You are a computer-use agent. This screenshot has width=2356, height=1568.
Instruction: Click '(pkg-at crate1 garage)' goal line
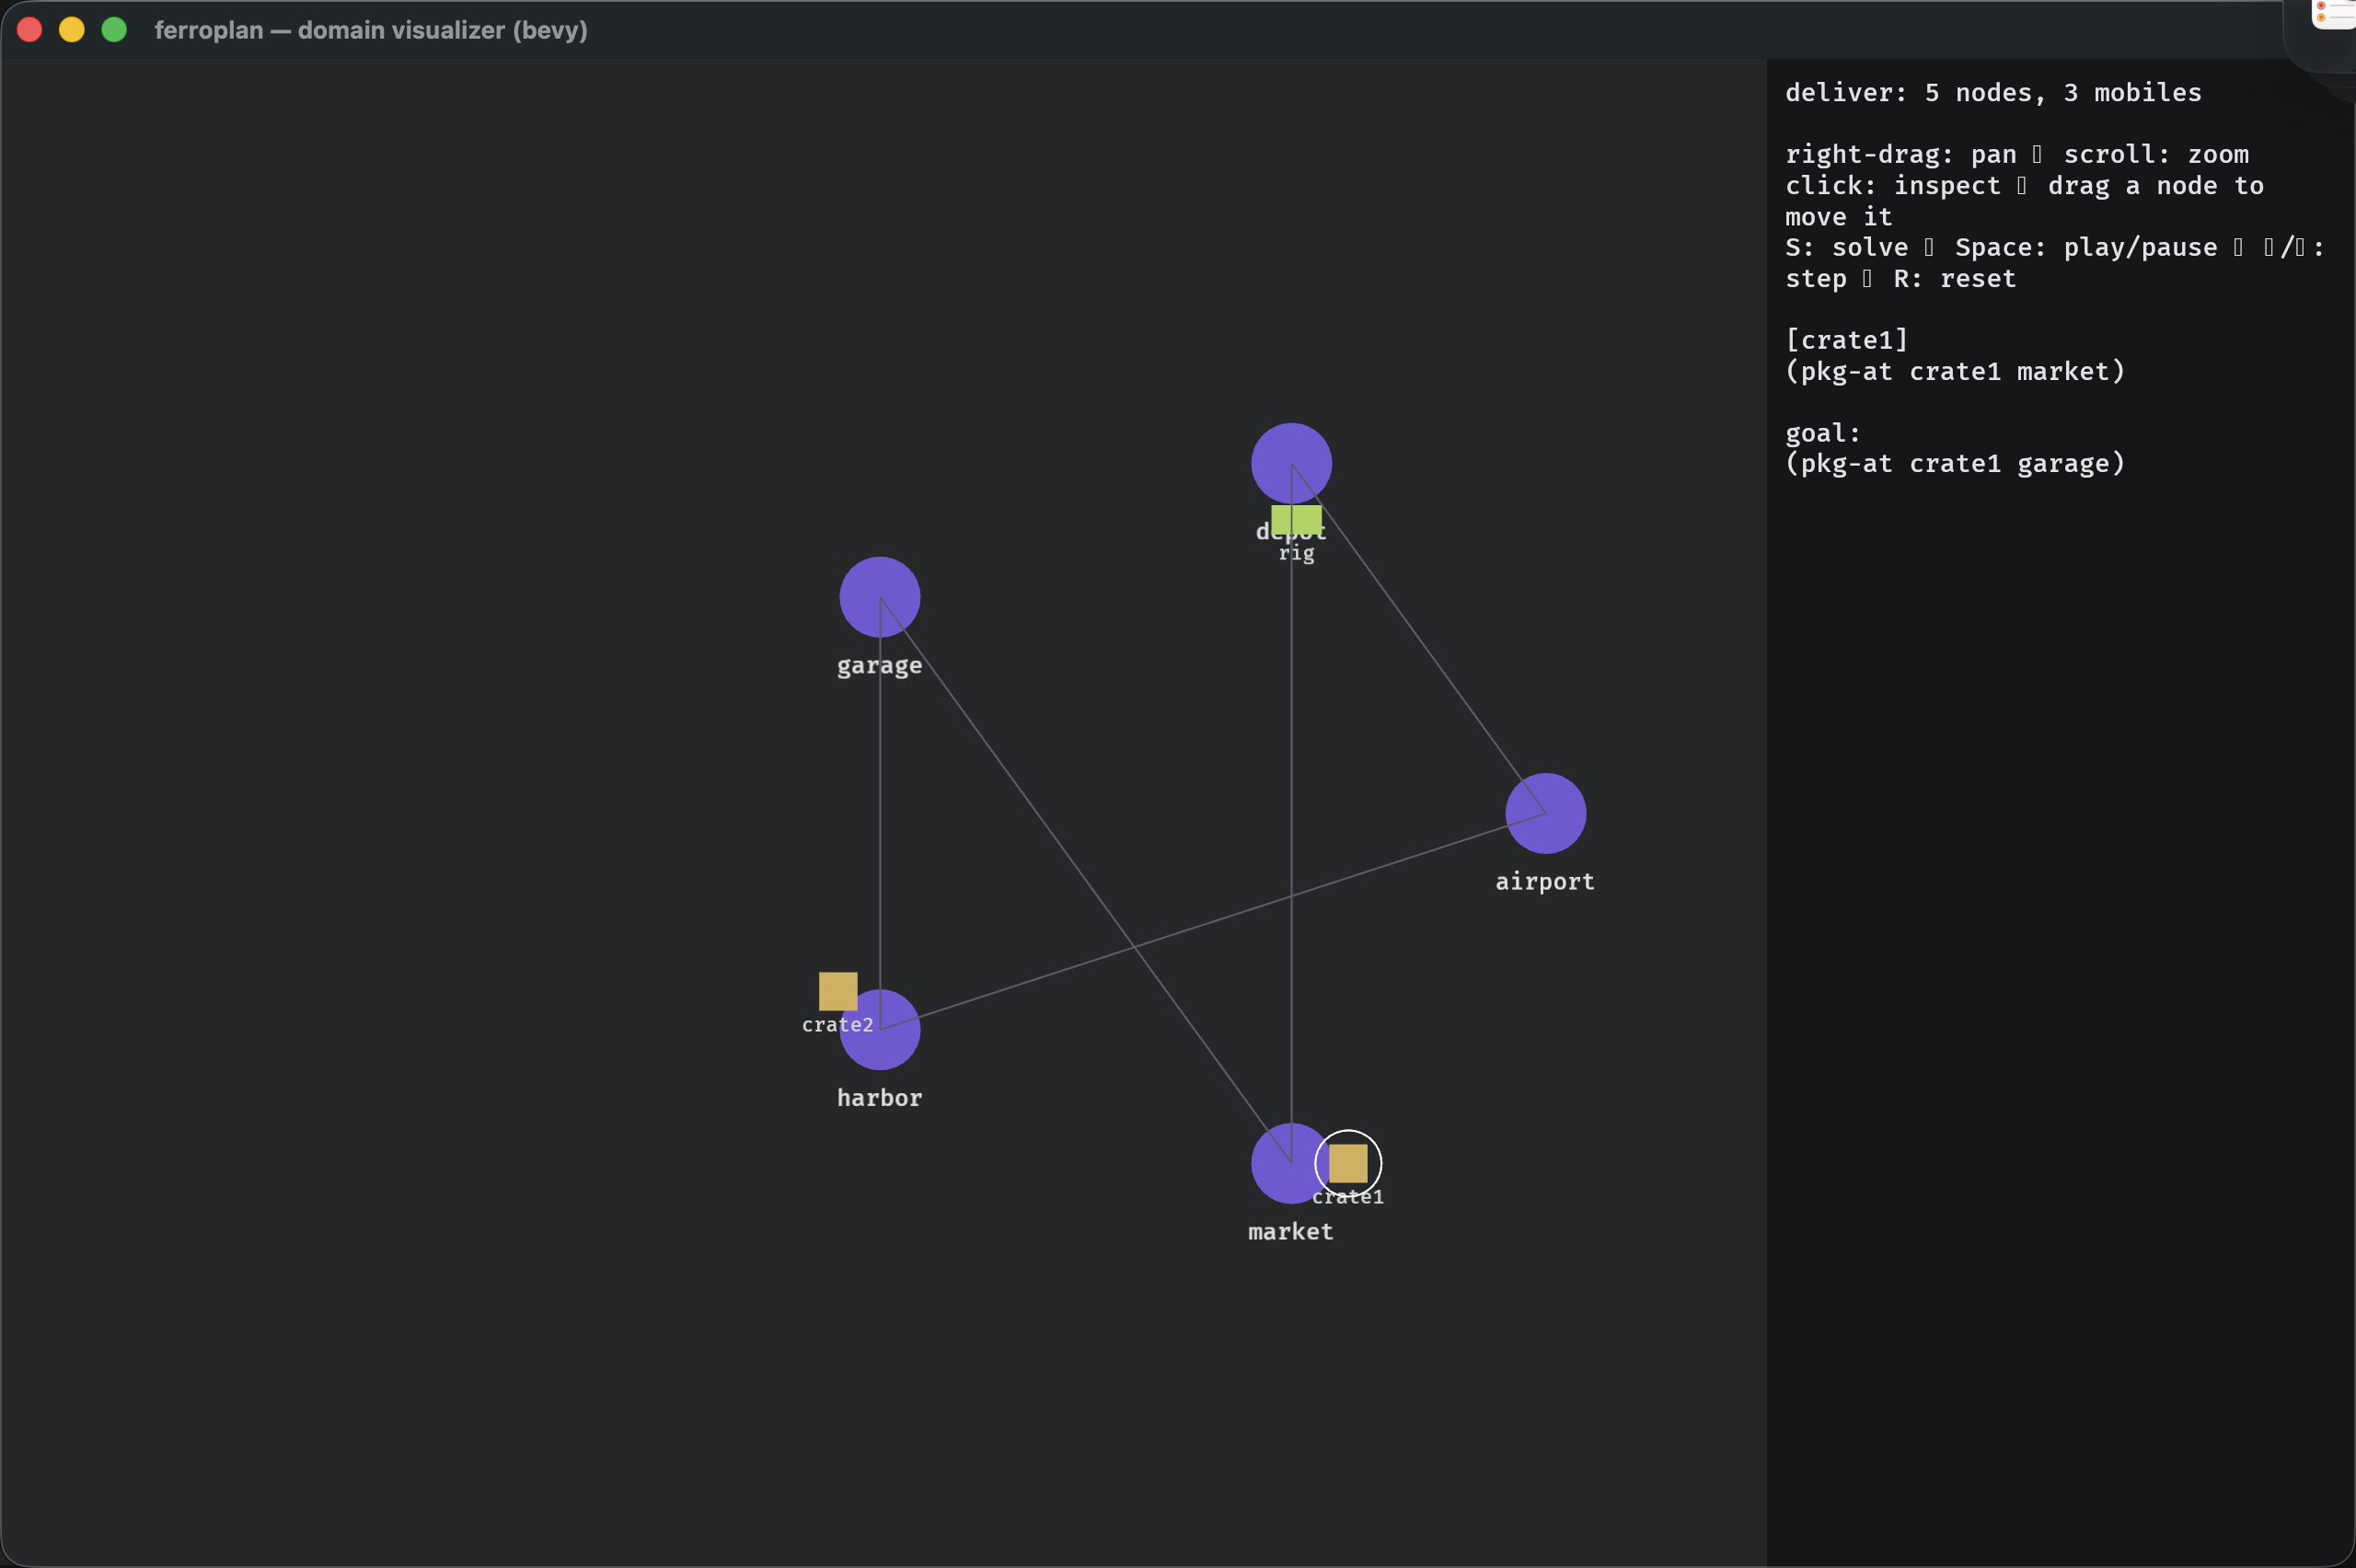[1955, 464]
